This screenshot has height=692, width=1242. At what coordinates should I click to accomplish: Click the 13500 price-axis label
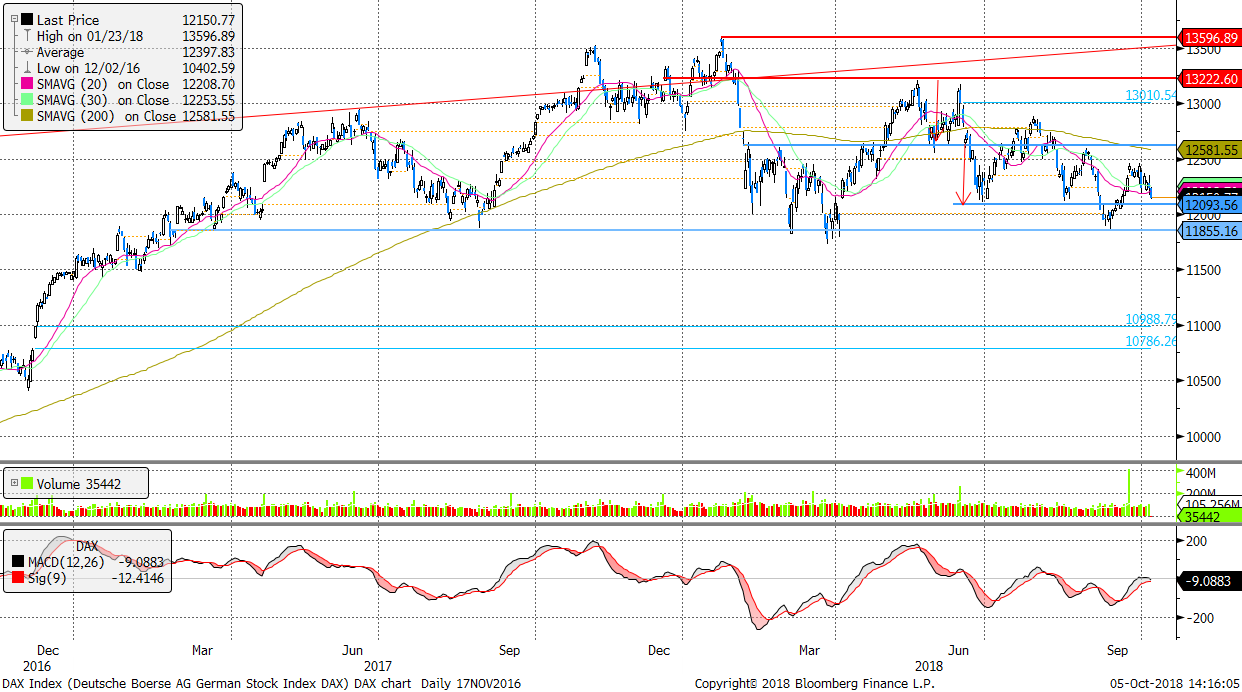[1205, 49]
